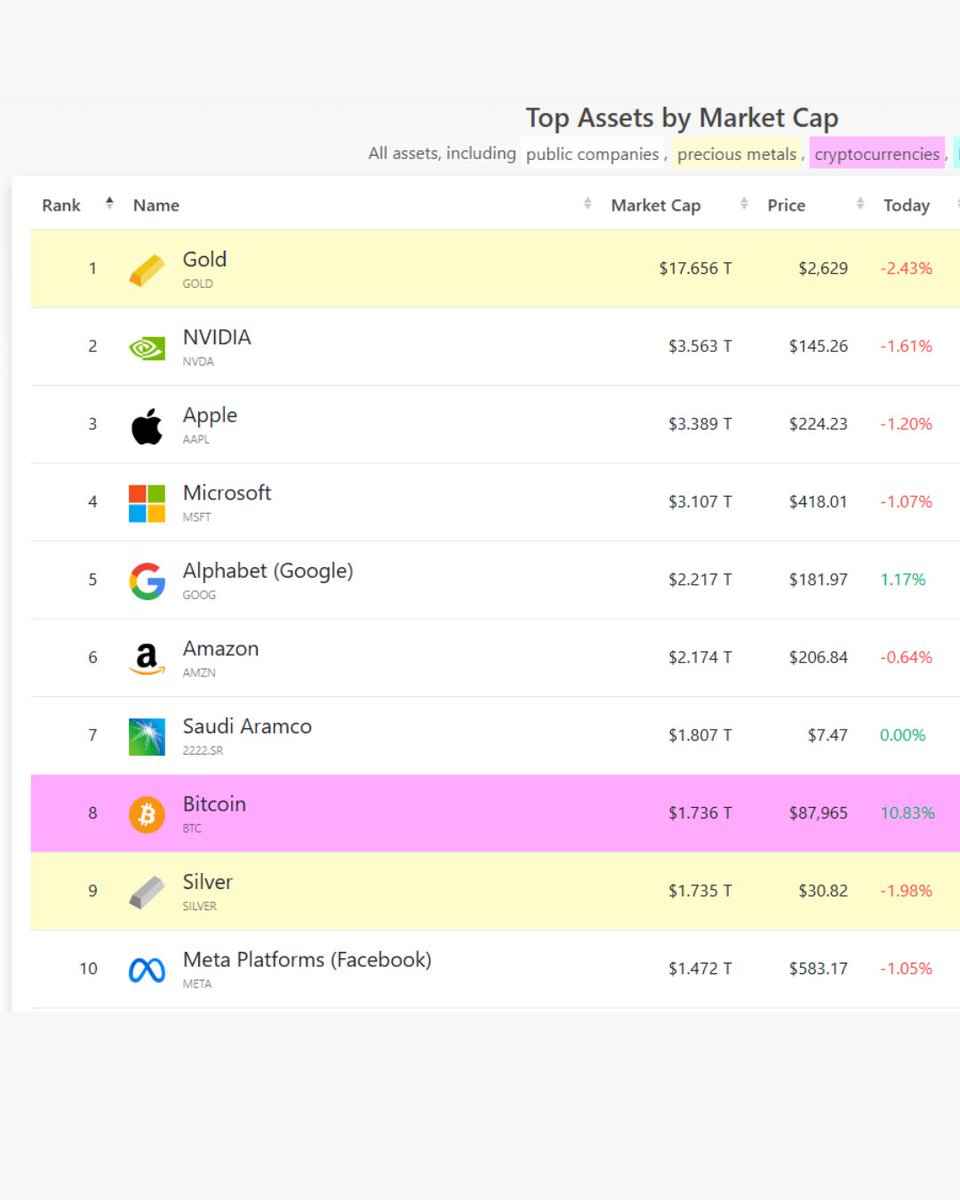Click the 2222.SR ticker symbol
The height and width of the screenshot is (1200, 960).
click(205, 750)
